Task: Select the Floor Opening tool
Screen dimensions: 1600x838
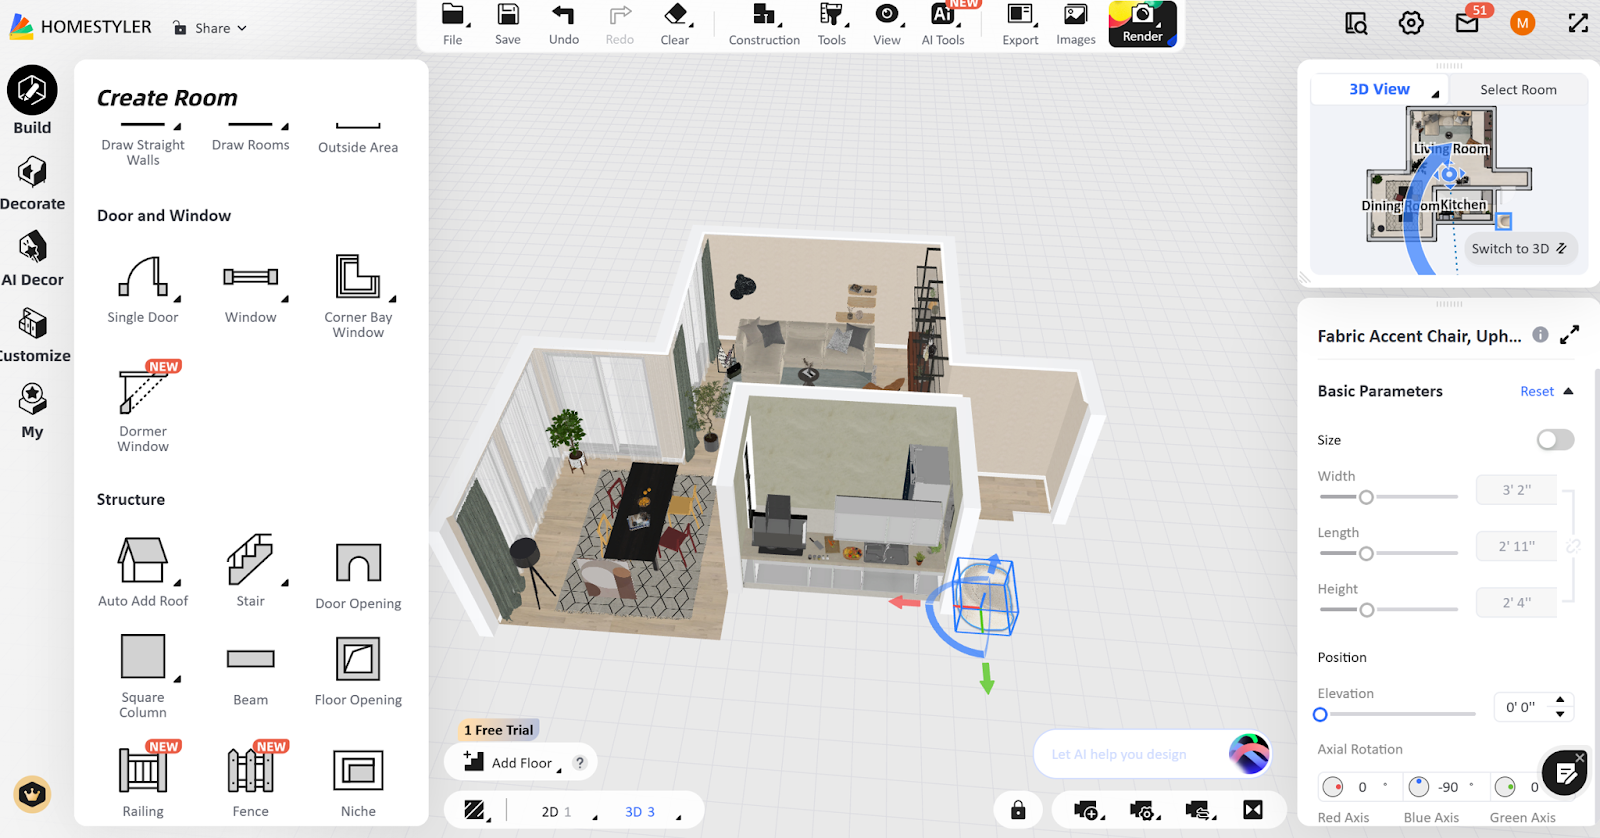Action: (358, 672)
